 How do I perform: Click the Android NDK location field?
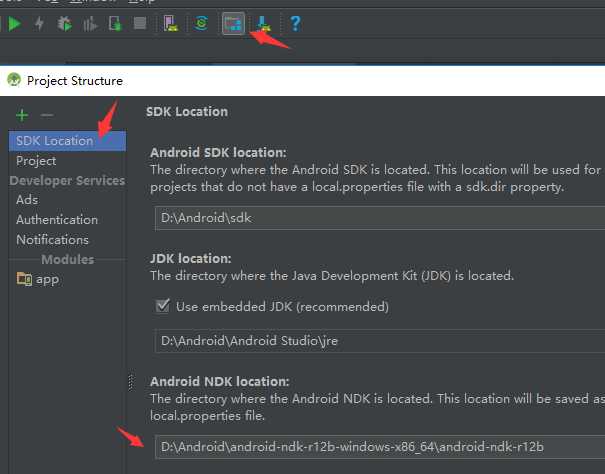(380, 447)
